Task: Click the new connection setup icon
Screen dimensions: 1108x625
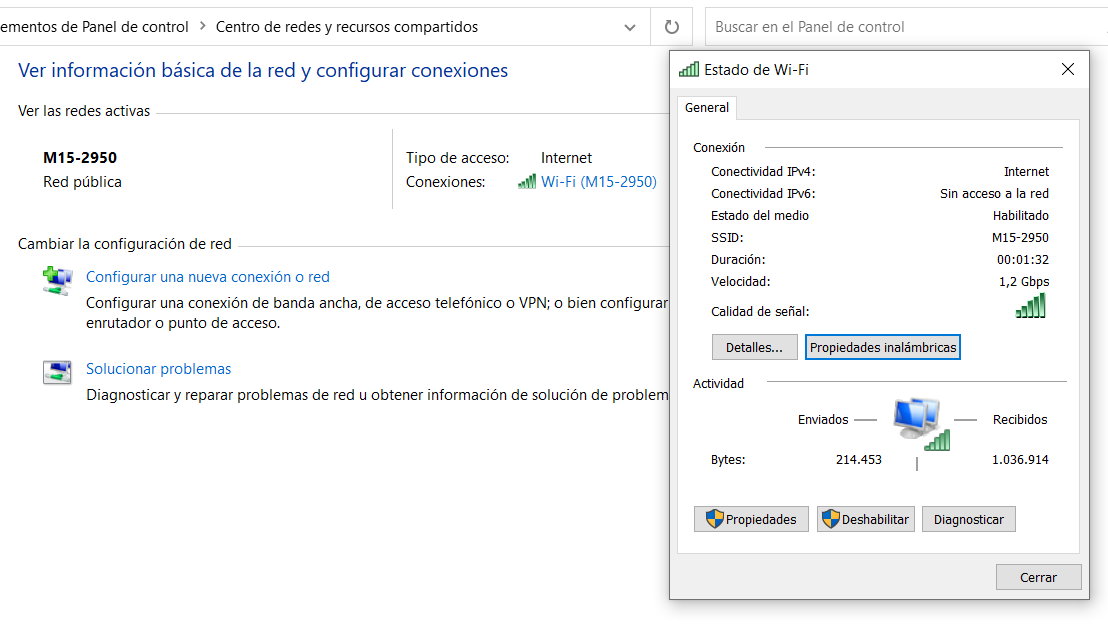Action: 57,280
